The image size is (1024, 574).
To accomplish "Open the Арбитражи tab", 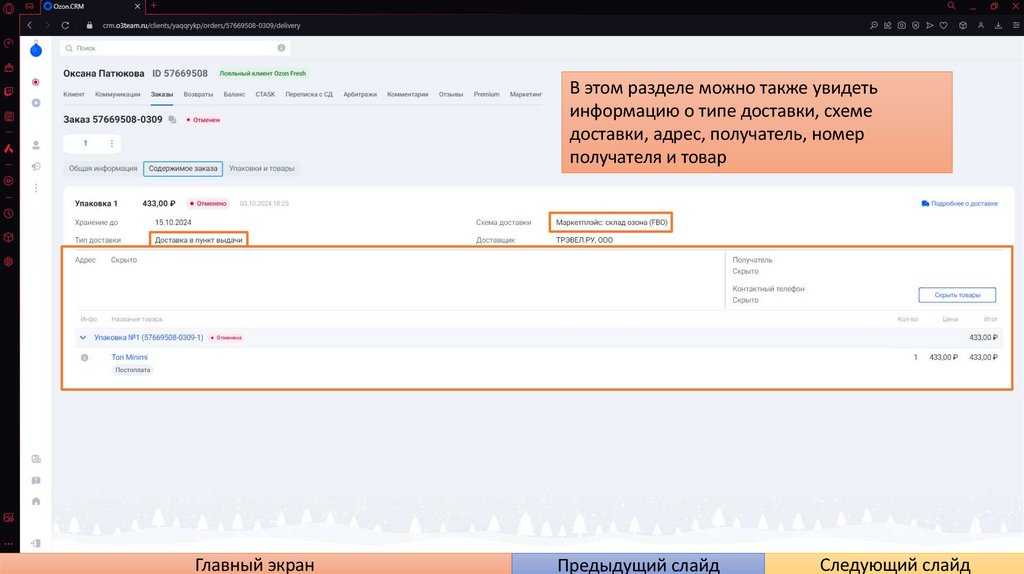I will [x=360, y=94].
